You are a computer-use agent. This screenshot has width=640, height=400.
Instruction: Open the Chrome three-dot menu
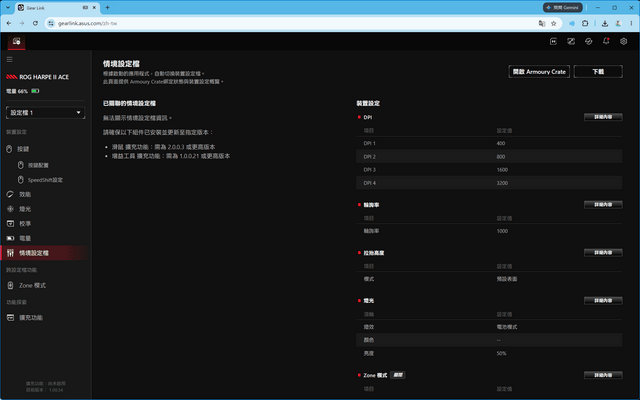pos(631,24)
